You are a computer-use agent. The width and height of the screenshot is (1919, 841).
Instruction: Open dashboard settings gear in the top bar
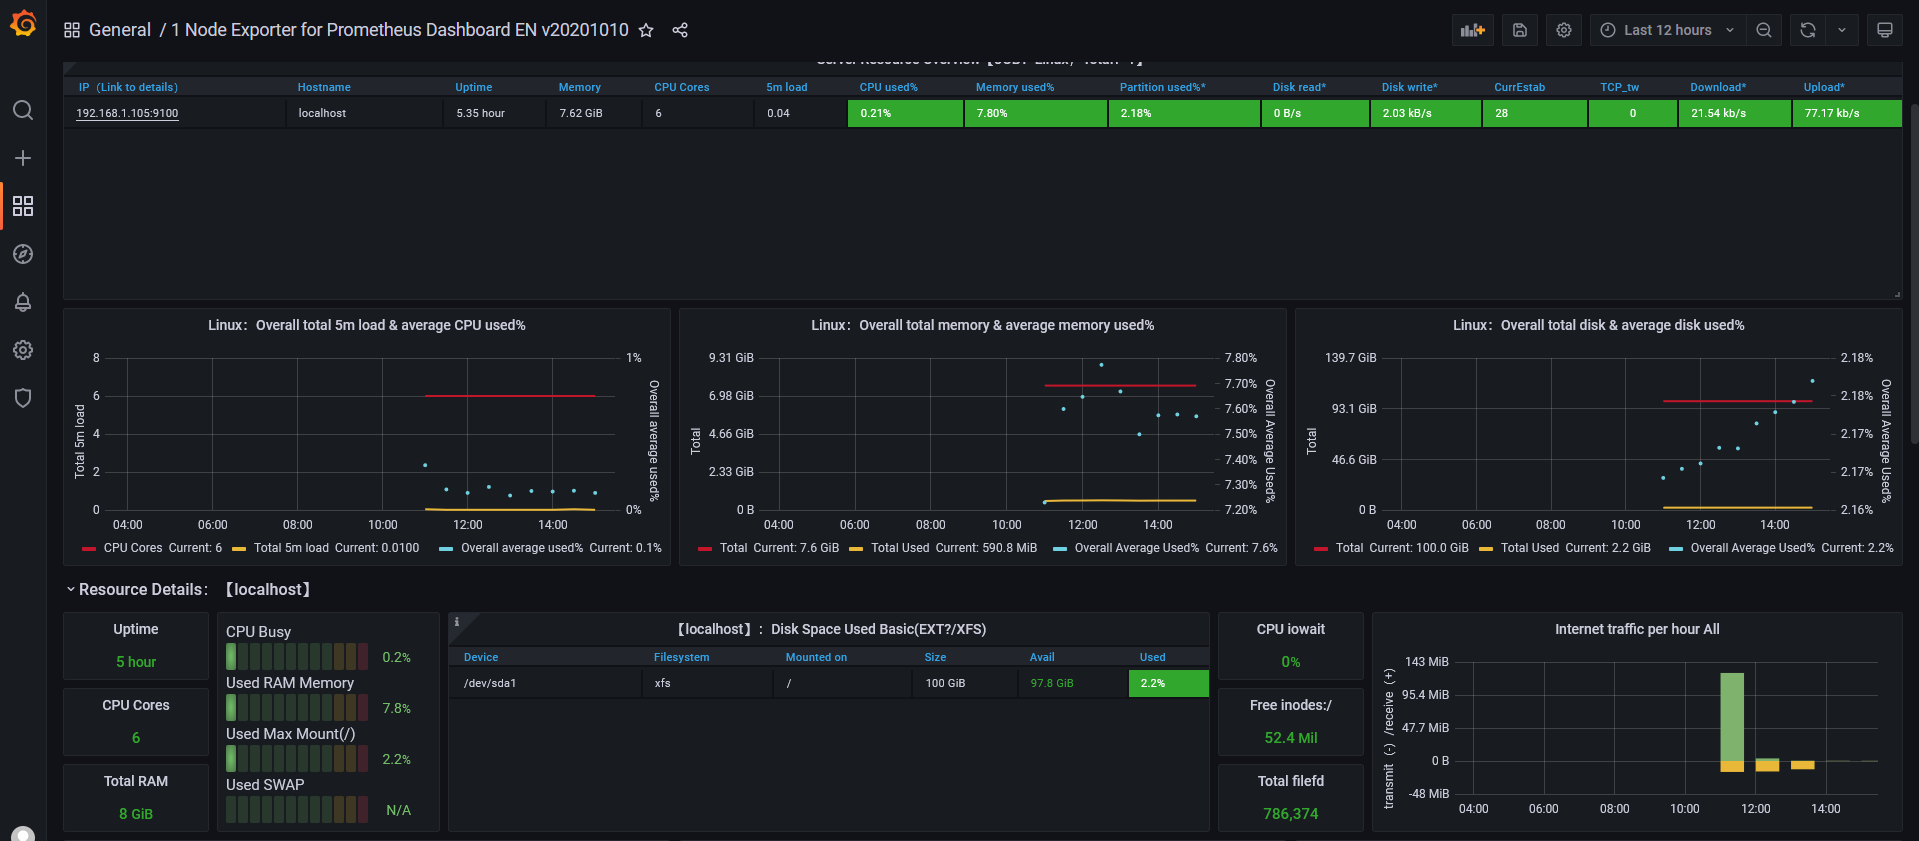[x=1564, y=30]
